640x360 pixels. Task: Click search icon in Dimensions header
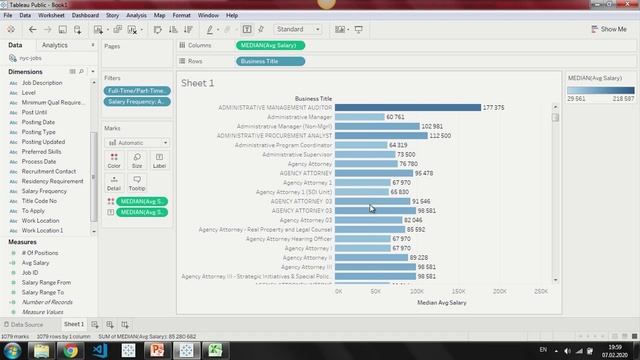(x=82, y=71)
